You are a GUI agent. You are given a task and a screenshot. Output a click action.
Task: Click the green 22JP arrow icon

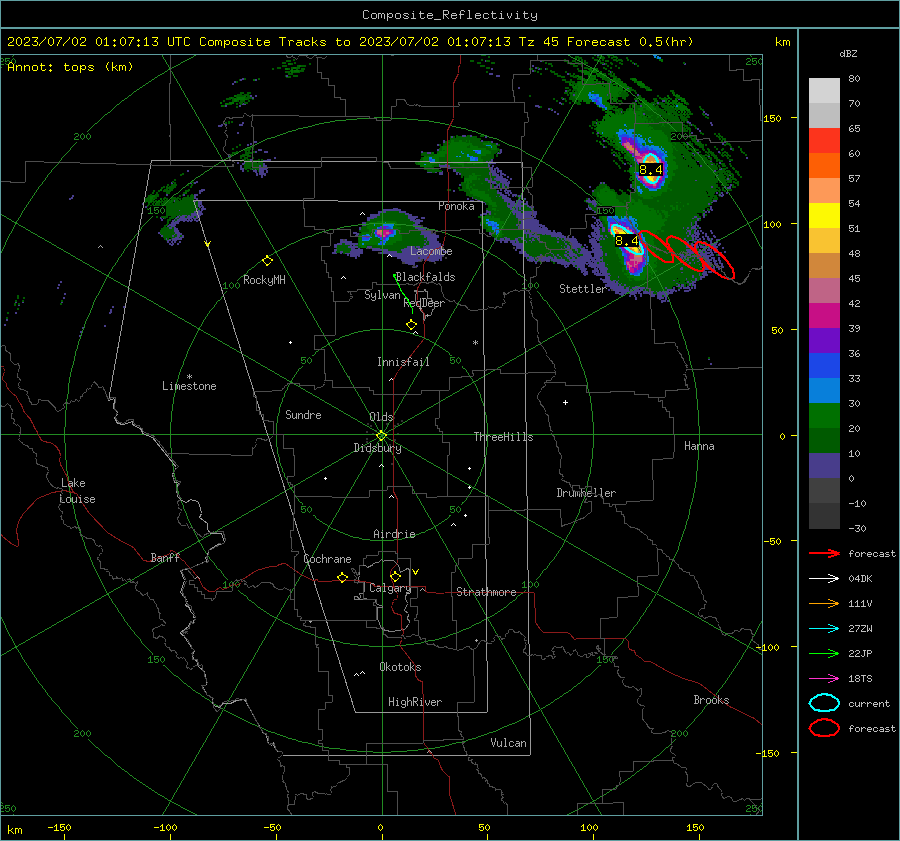tap(824, 653)
